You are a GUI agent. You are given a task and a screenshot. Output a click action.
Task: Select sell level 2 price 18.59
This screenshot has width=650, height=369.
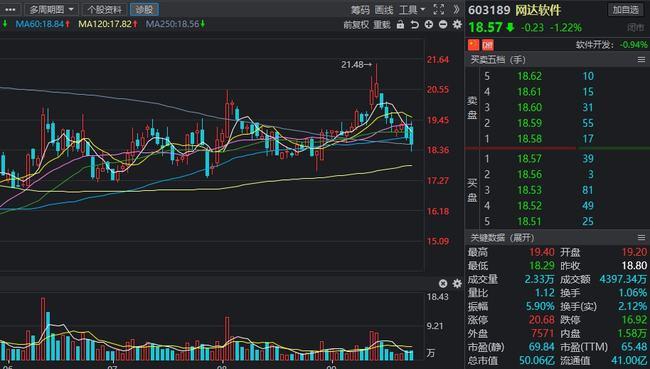pyautogui.click(x=529, y=123)
